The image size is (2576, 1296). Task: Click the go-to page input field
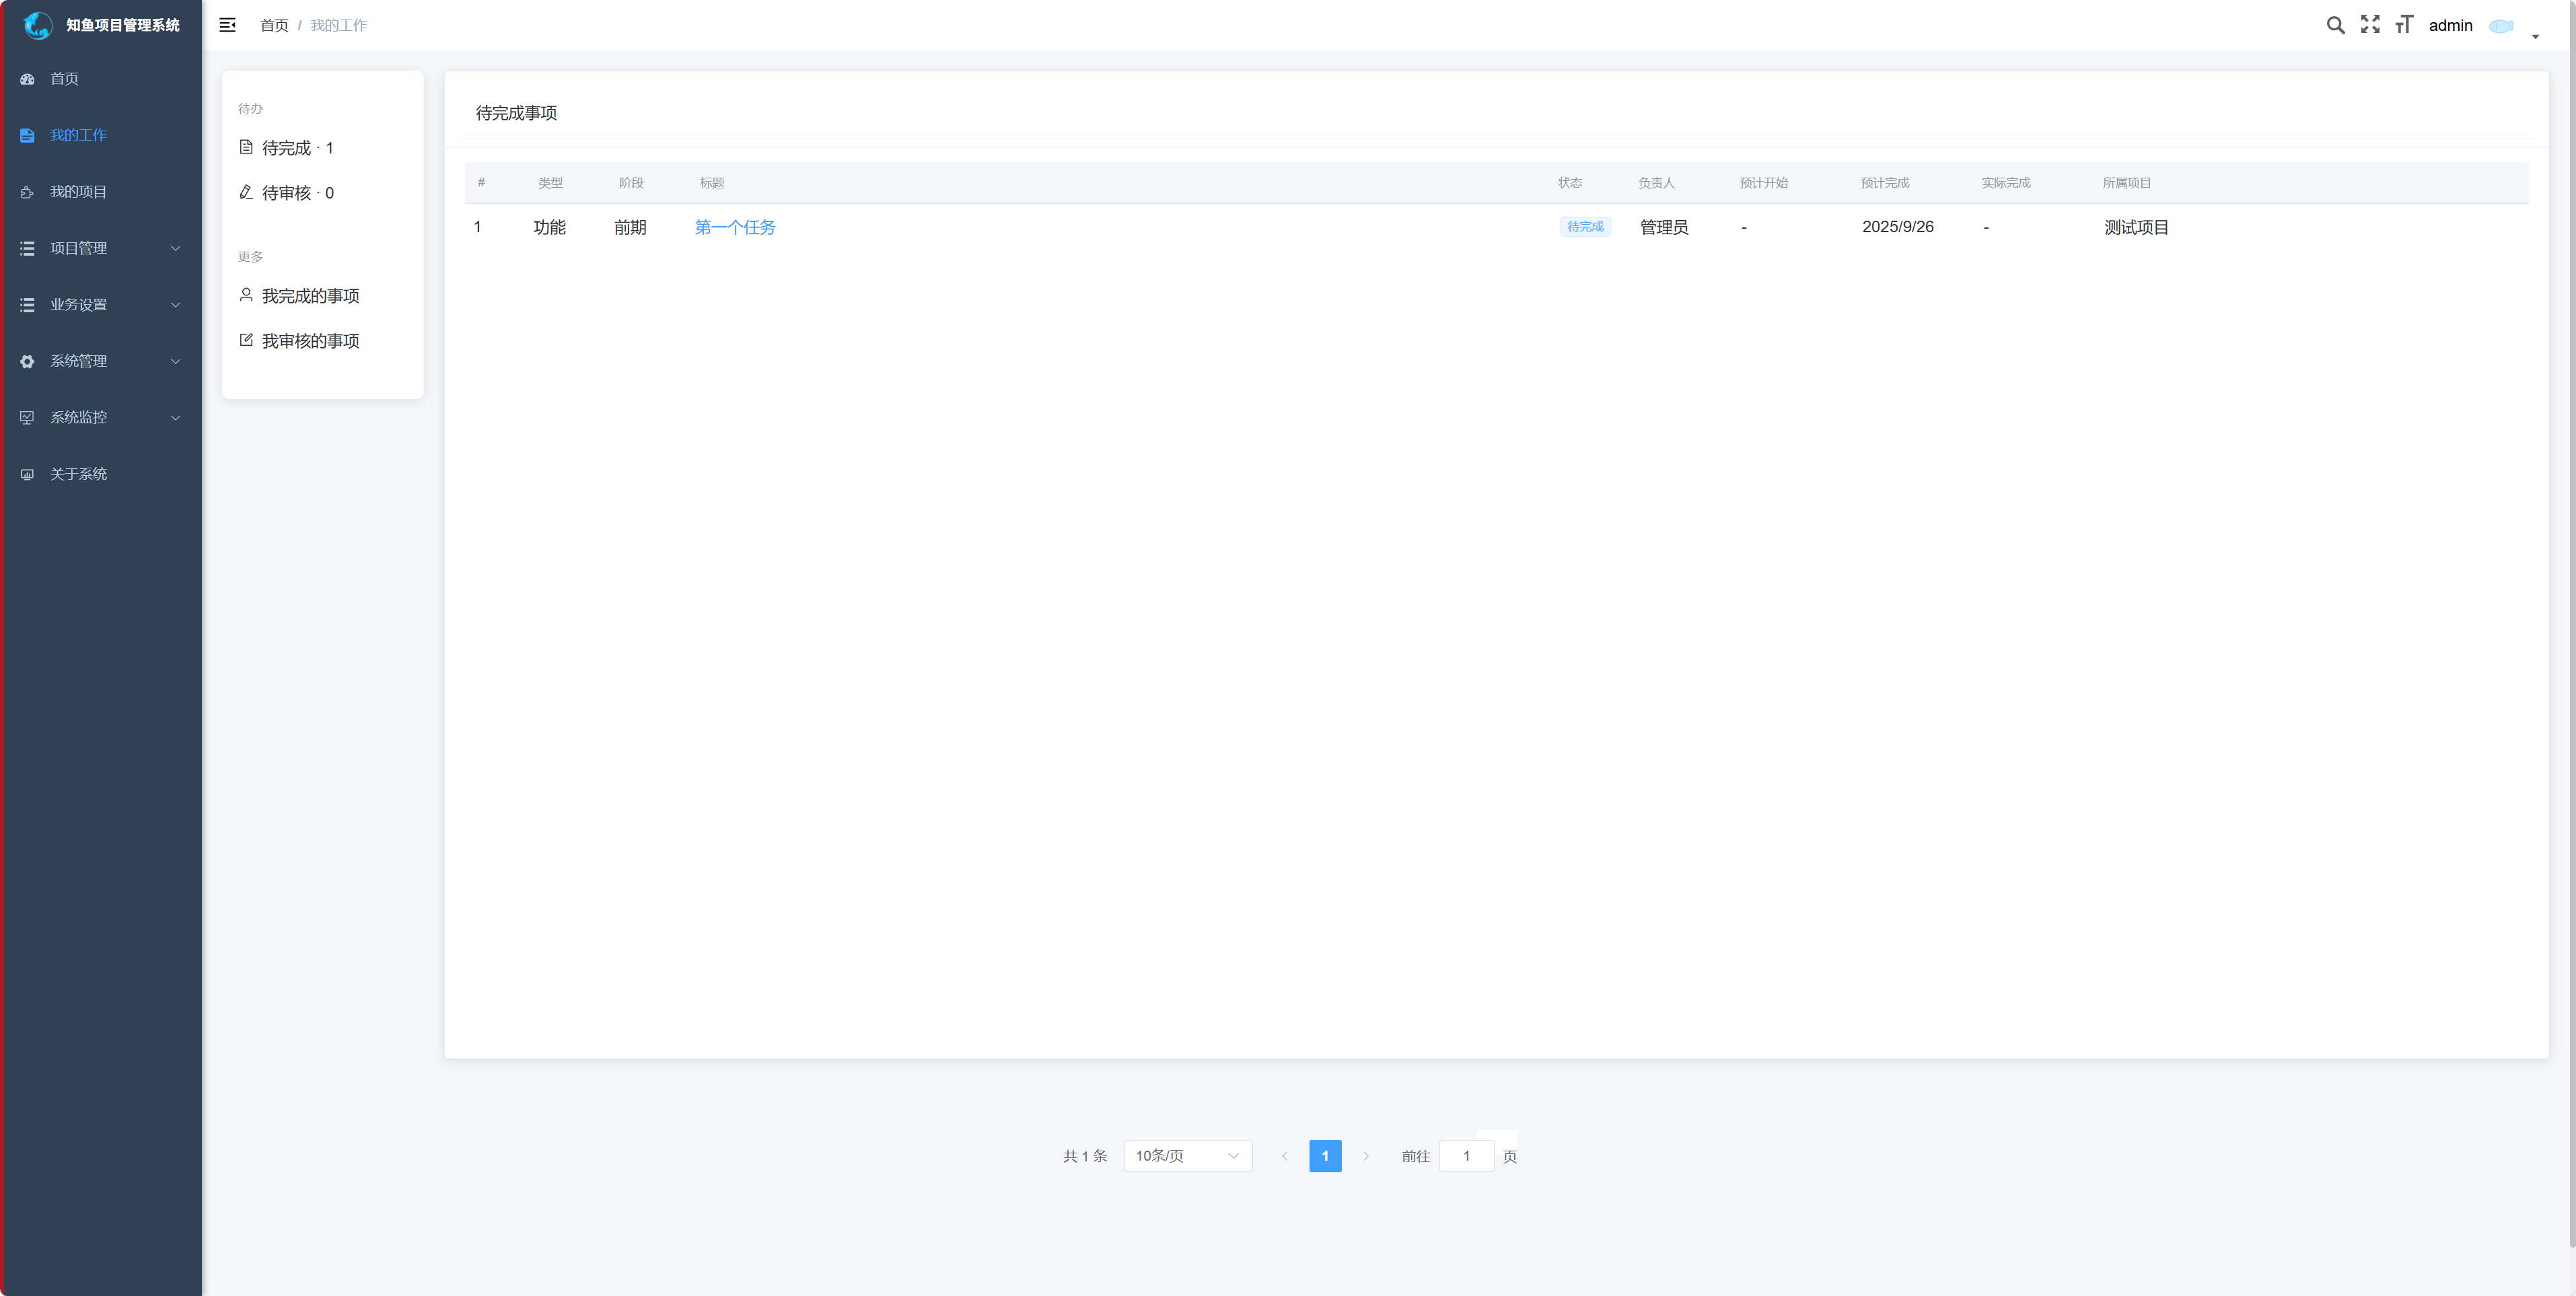1466,1156
